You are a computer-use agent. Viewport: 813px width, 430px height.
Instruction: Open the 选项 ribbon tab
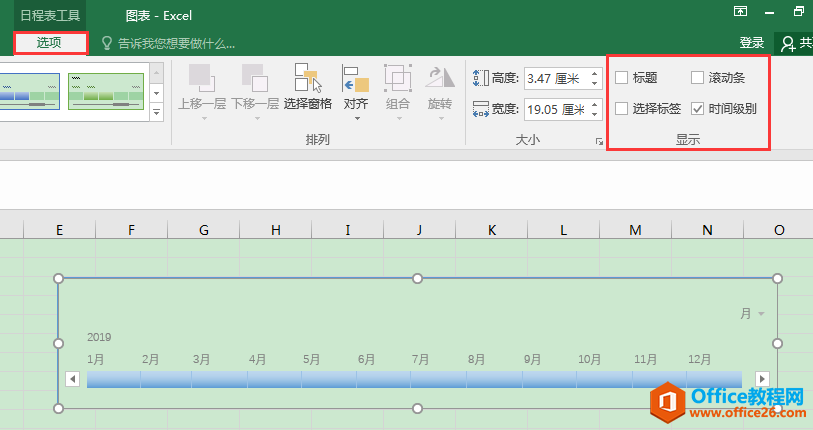point(50,43)
